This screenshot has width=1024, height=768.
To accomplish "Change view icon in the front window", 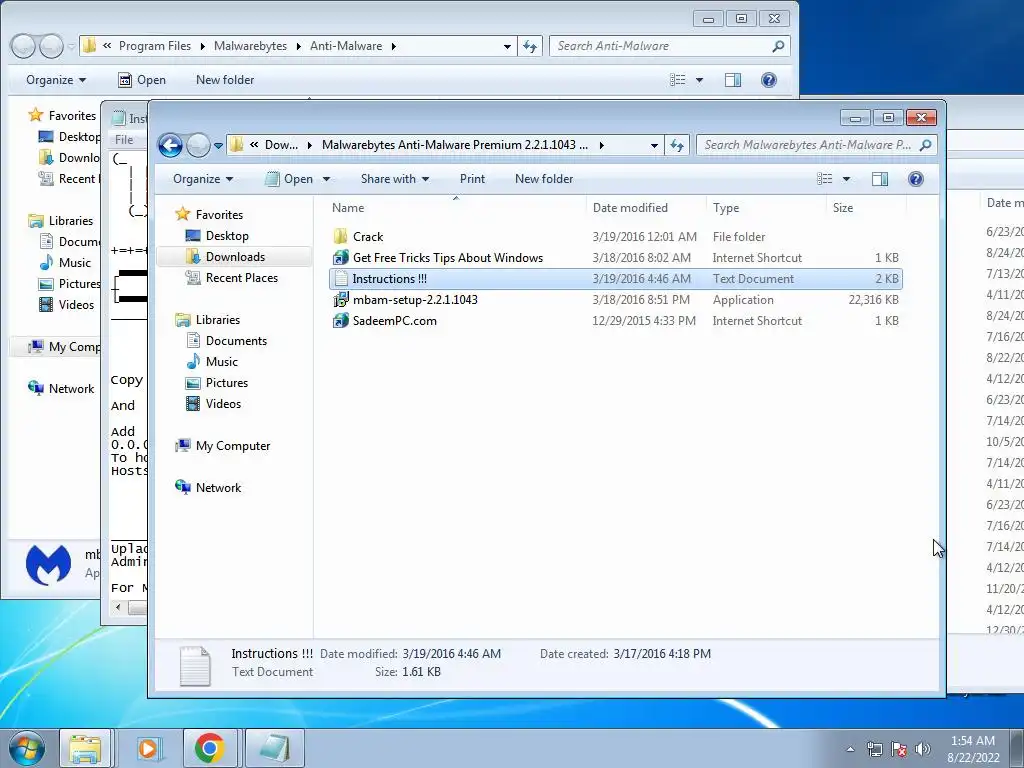I will pos(825,179).
